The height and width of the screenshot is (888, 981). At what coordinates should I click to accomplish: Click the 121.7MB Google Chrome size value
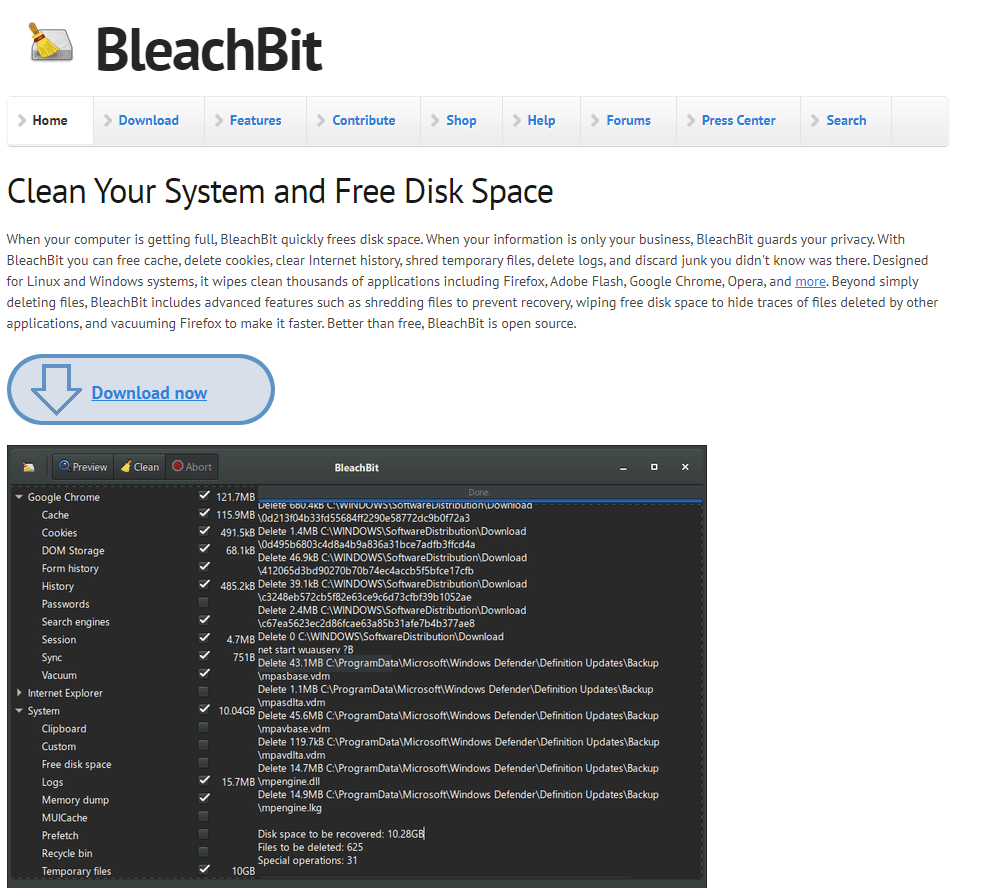click(235, 497)
